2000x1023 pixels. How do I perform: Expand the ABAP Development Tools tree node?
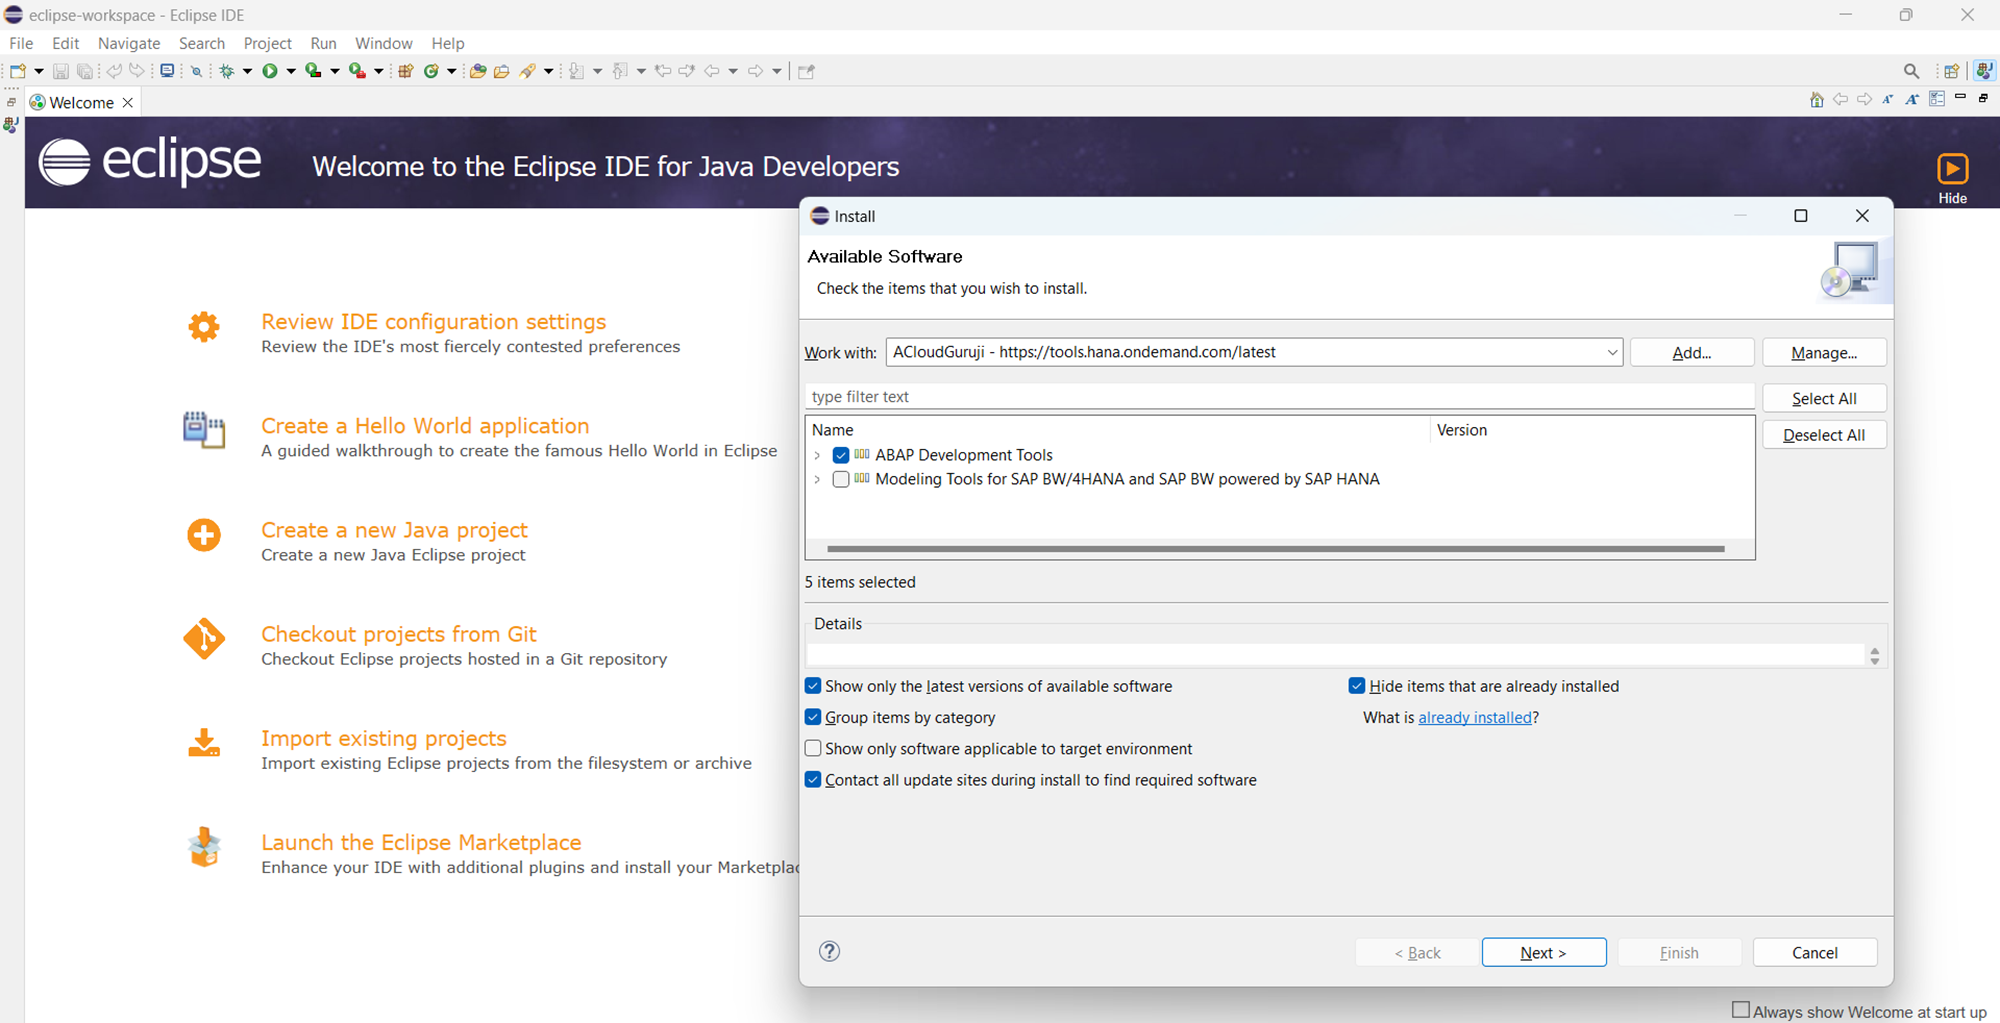[x=818, y=456]
